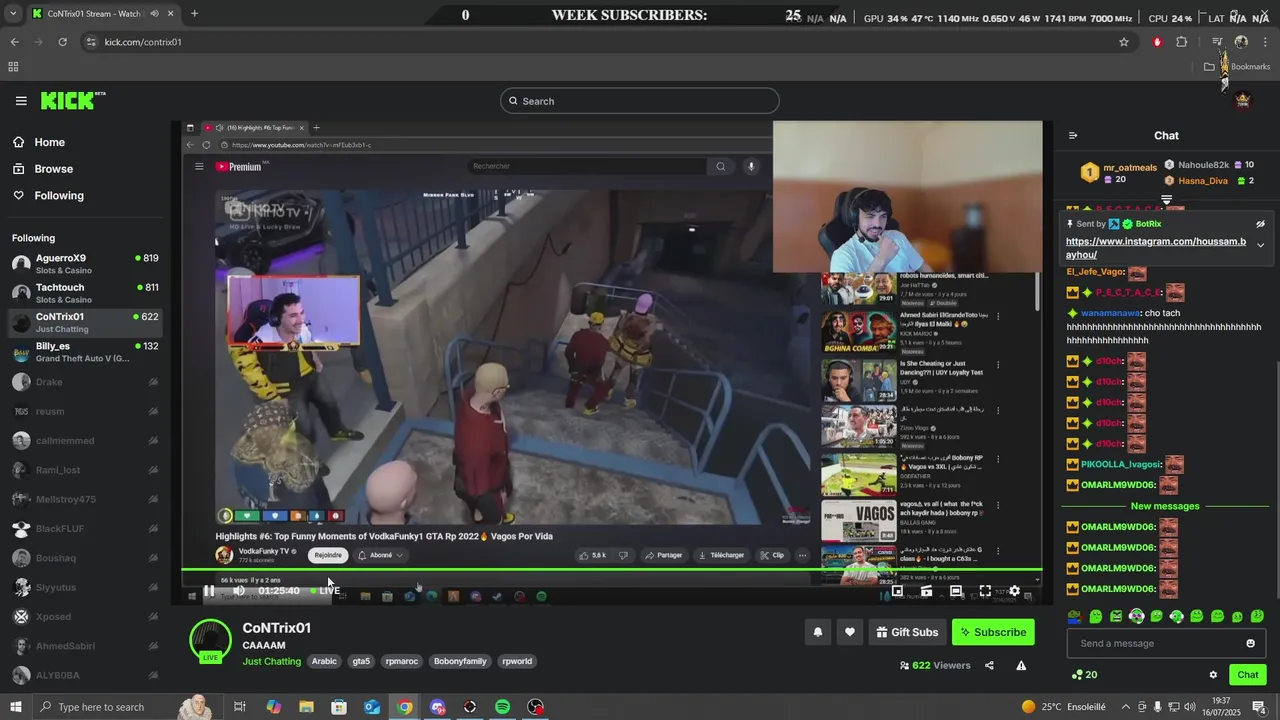
Task: Focus the Kick search box
Action: click(640, 101)
